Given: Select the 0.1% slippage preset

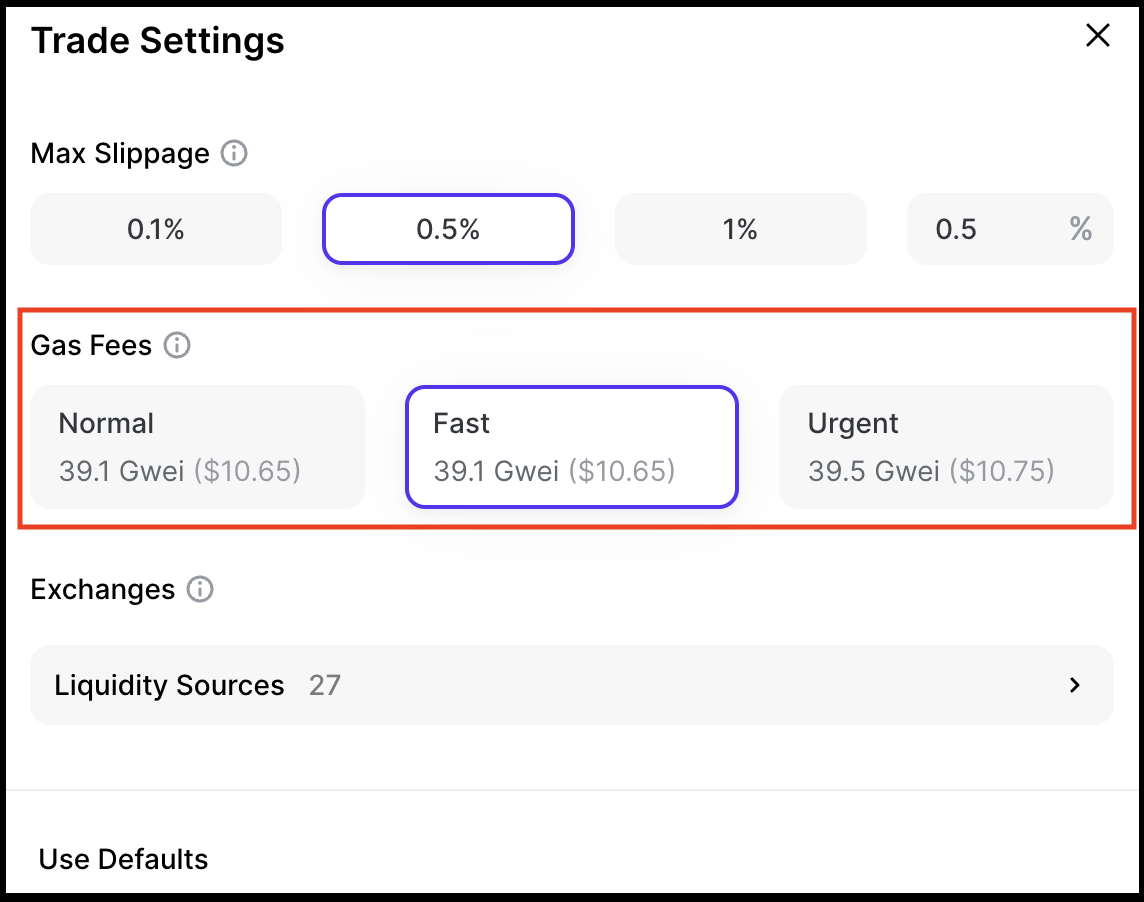Looking at the screenshot, I should pyautogui.click(x=156, y=229).
